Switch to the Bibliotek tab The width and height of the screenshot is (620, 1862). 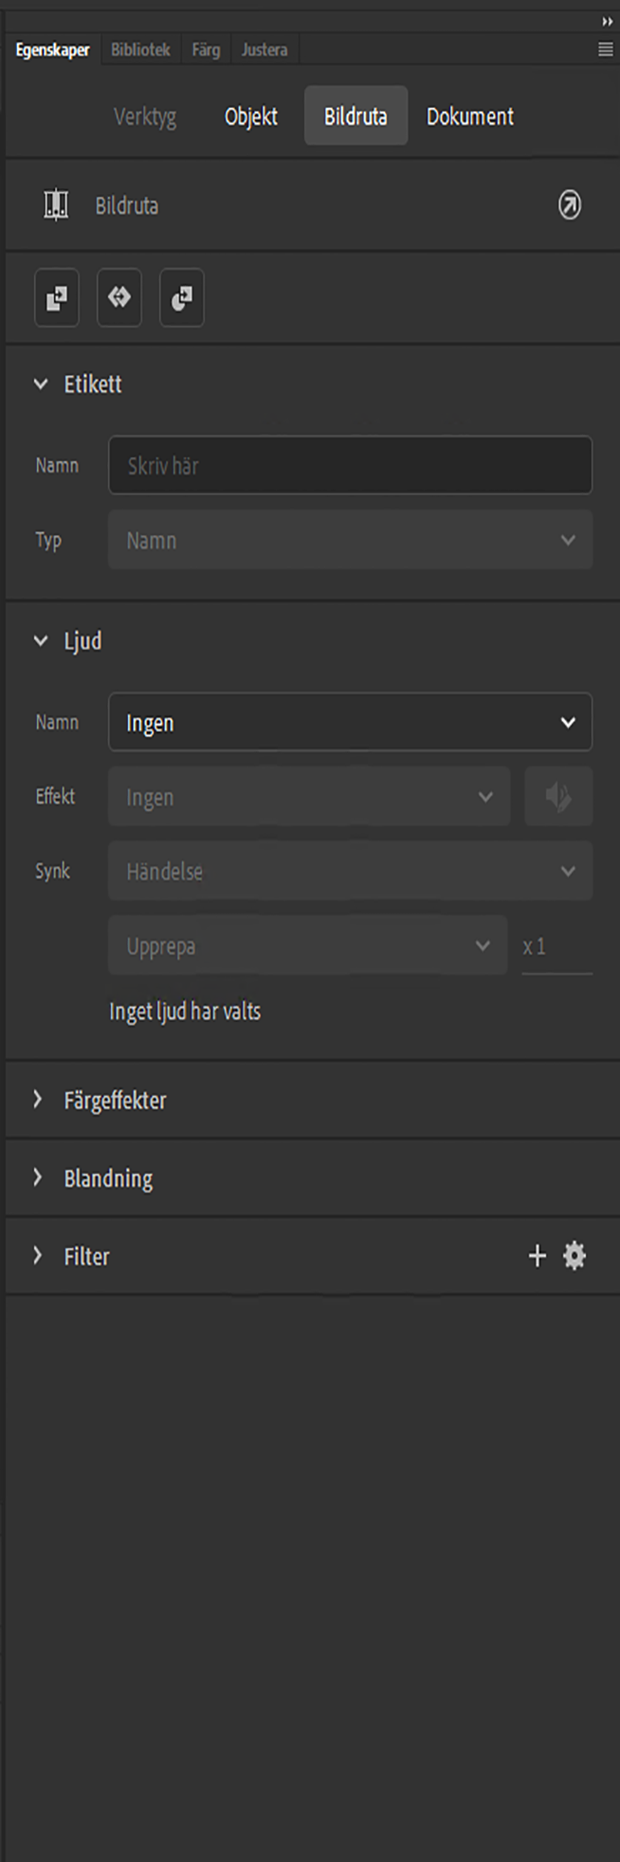tap(139, 49)
